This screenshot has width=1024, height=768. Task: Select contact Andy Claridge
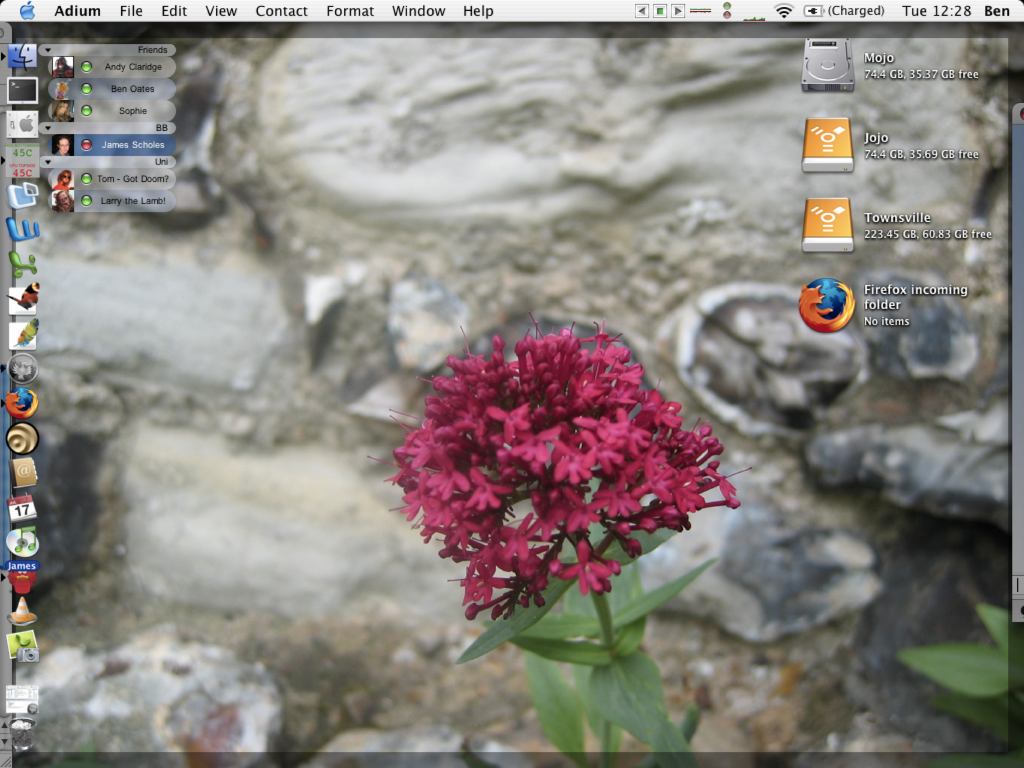click(112, 67)
